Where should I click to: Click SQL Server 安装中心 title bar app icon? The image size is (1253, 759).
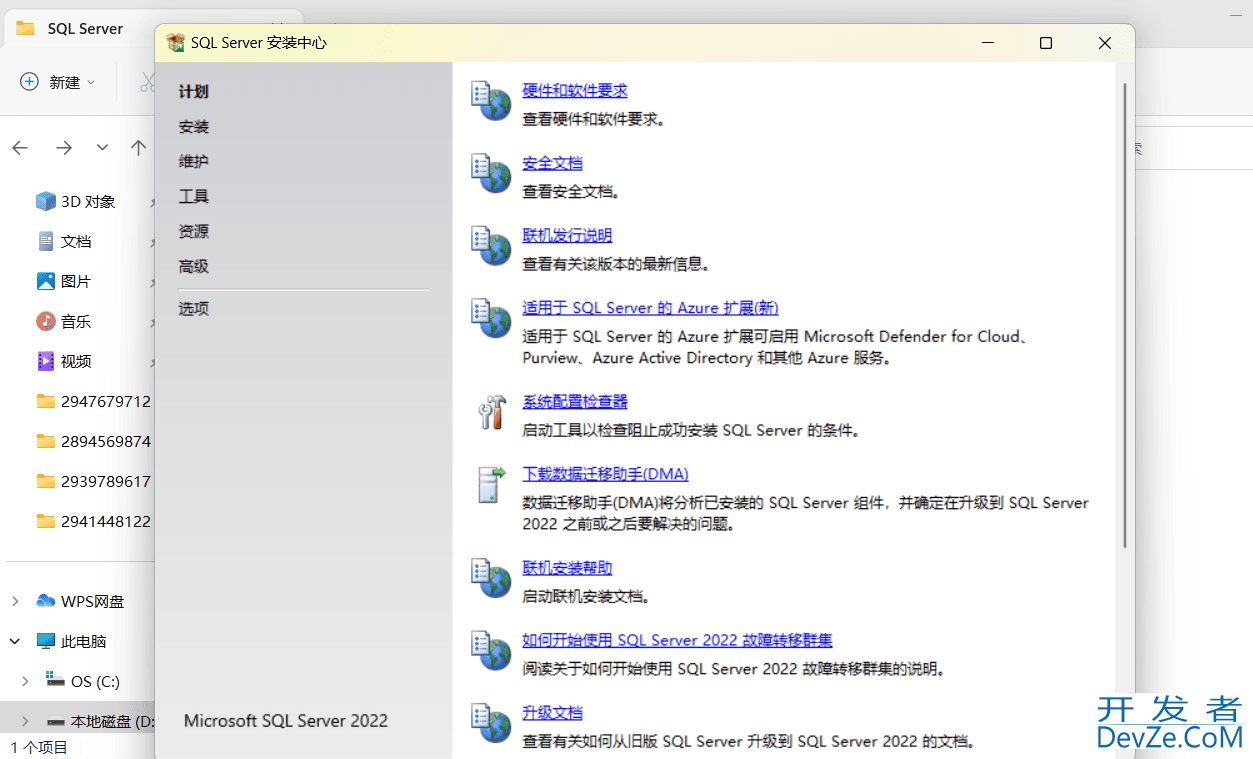point(175,43)
